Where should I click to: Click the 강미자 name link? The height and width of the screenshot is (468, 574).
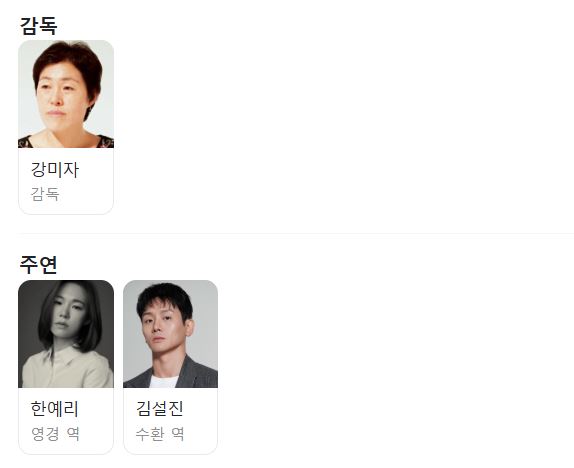[55, 170]
